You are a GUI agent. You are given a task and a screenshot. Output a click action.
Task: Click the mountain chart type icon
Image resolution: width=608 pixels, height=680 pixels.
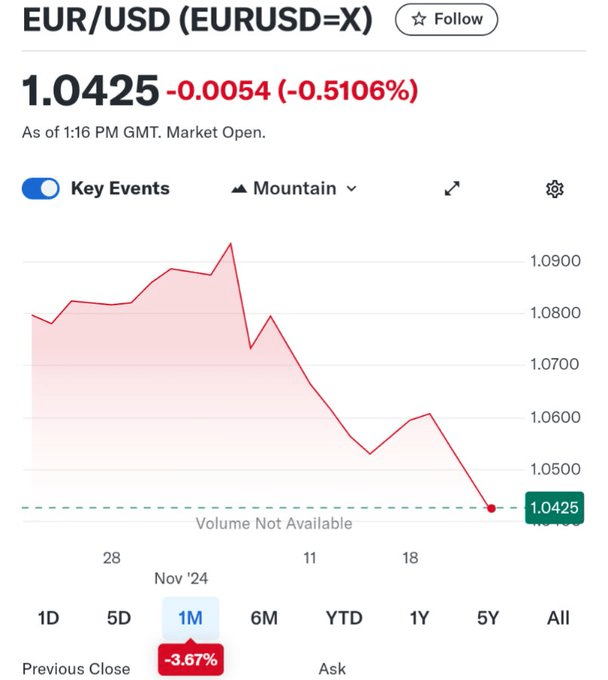pyautogui.click(x=239, y=189)
